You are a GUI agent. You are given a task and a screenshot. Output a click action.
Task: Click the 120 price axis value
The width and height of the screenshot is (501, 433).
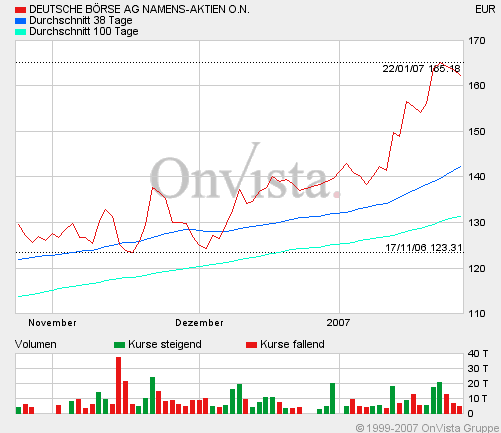(x=477, y=268)
